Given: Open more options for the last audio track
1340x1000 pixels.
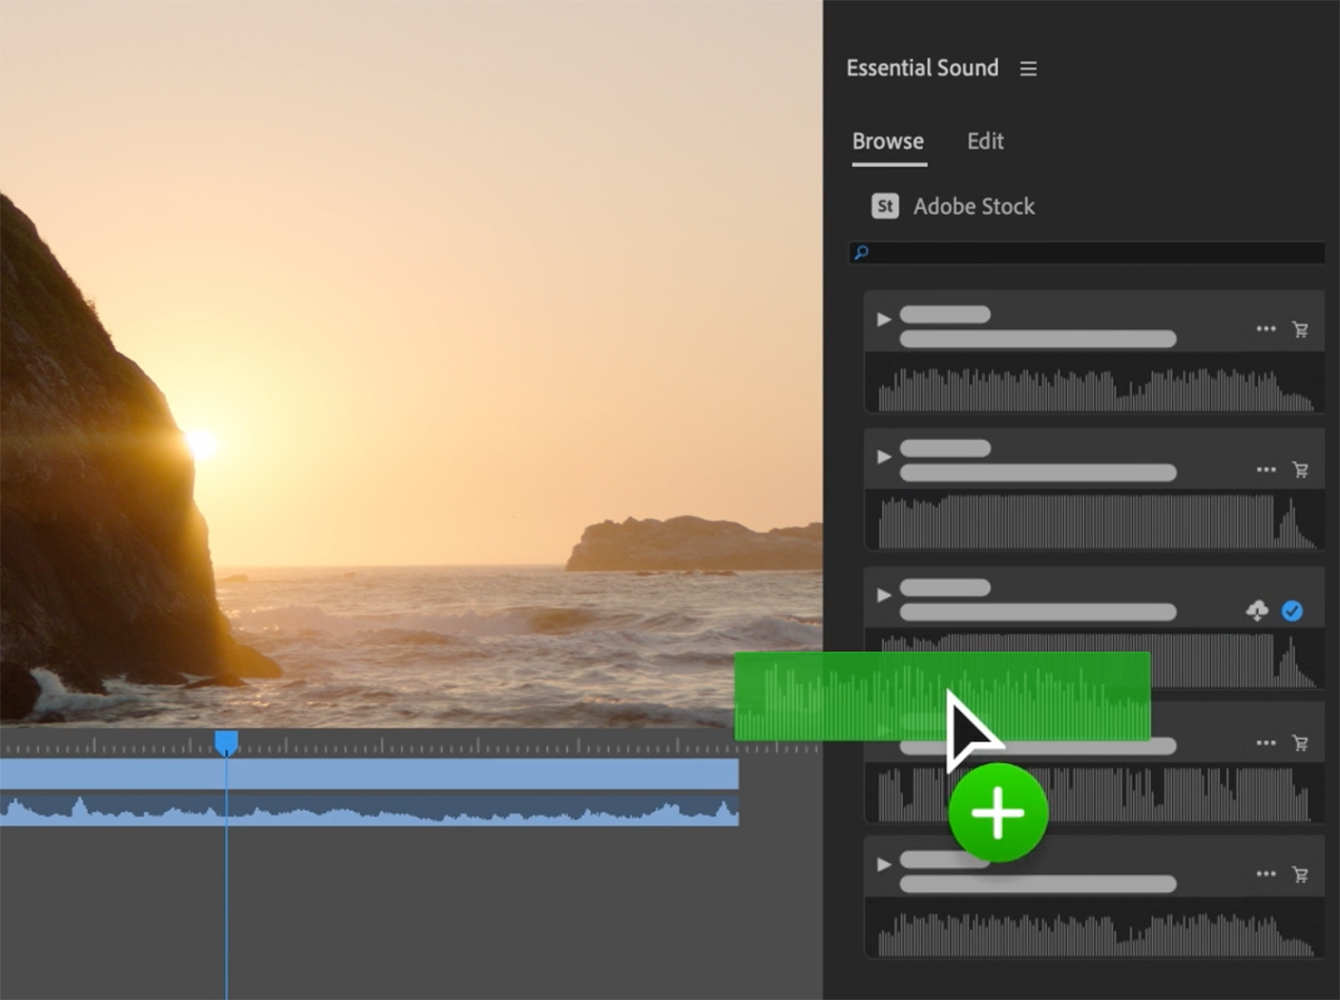Looking at the screenshot, I should point(1266,874).
